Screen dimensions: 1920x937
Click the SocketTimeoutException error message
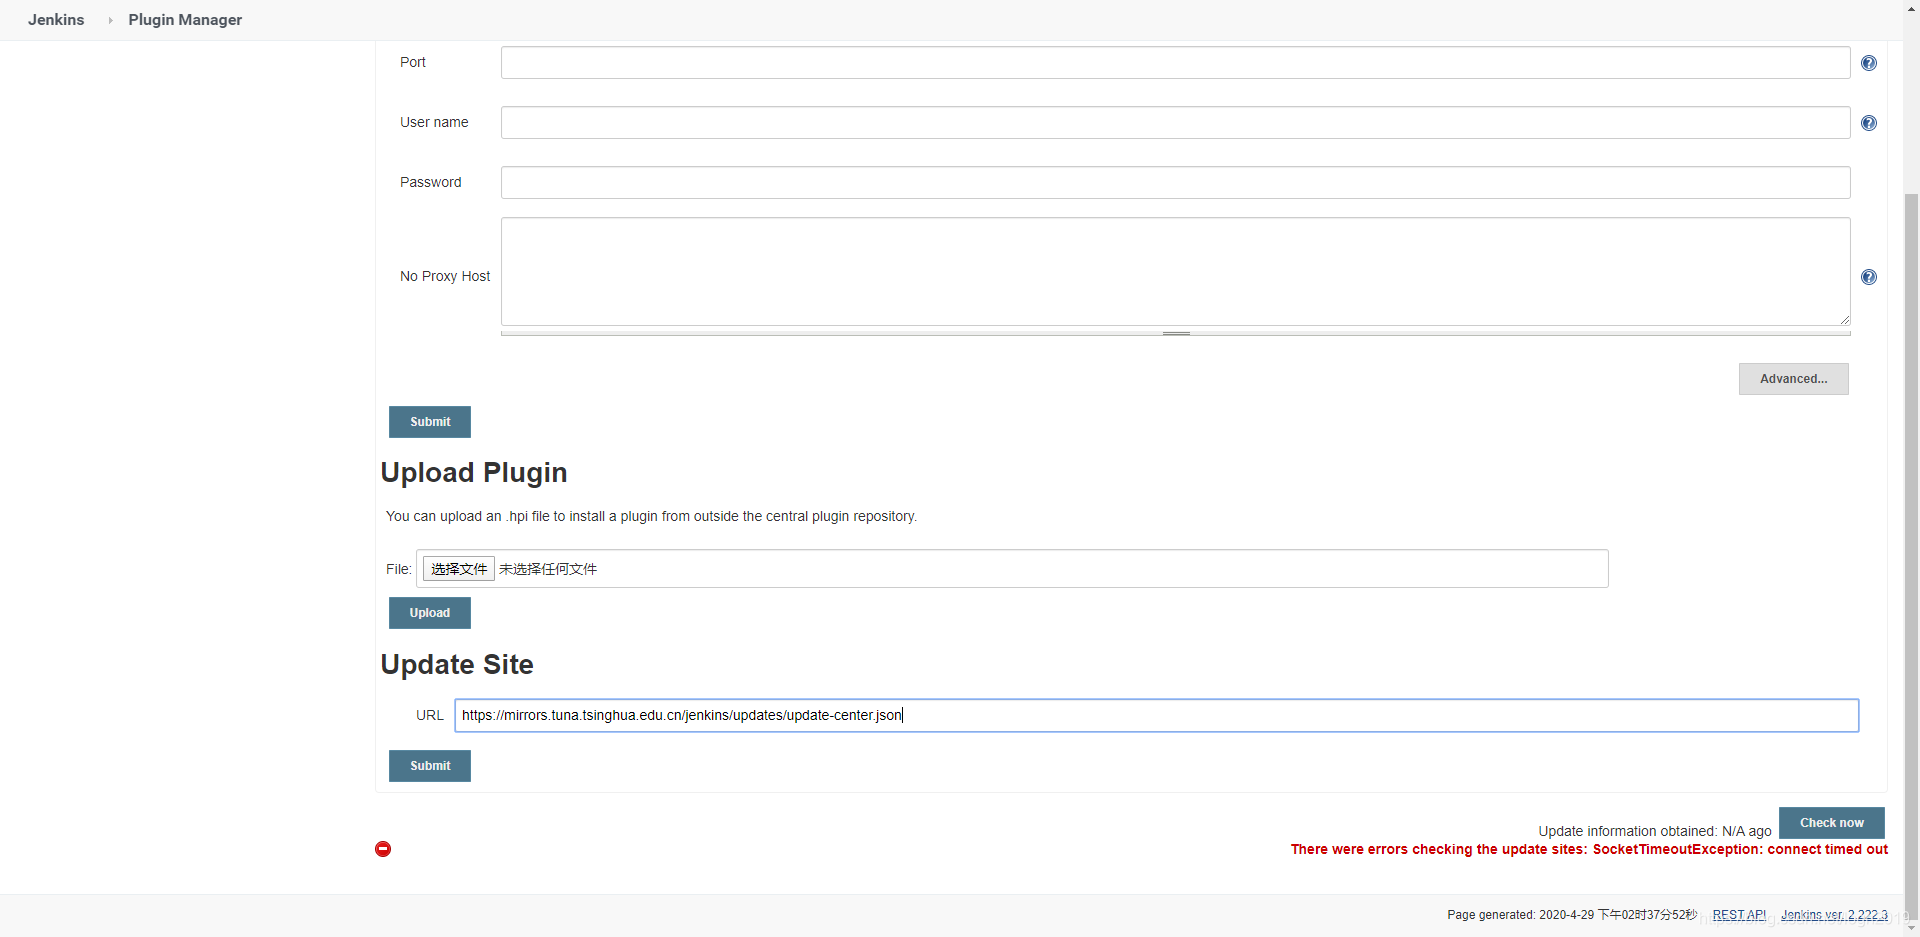1589,849
